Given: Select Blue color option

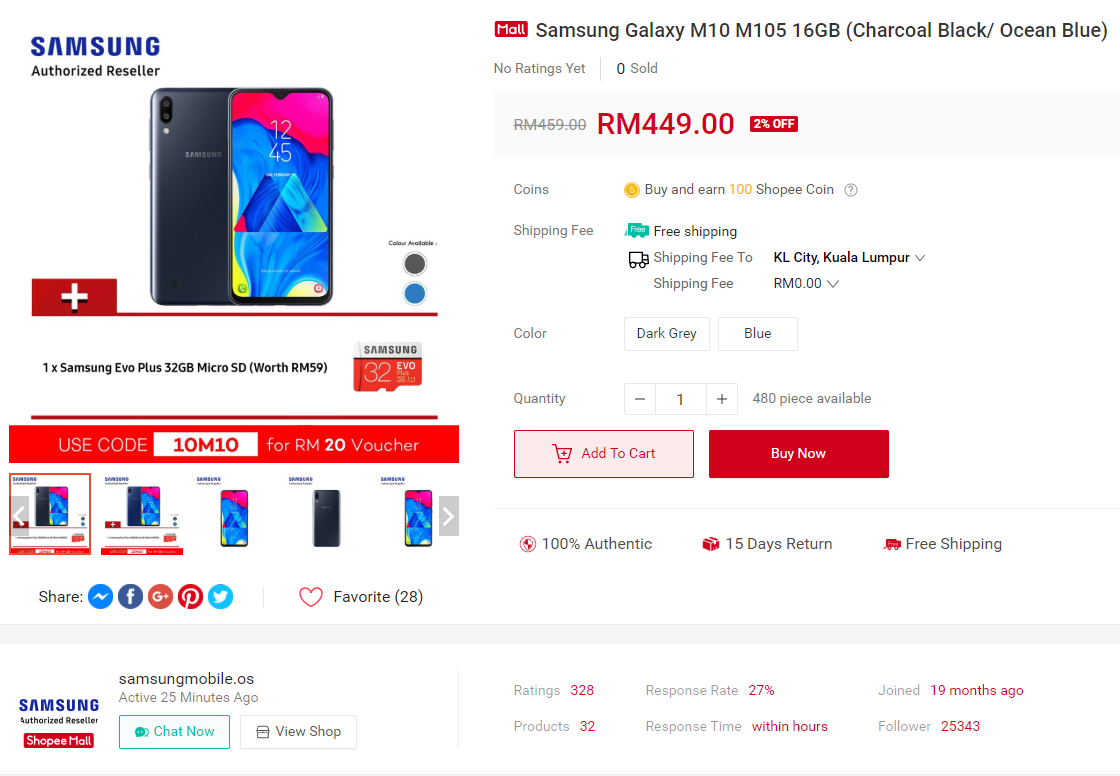Looking at the screenshot, I should (757, 334).
